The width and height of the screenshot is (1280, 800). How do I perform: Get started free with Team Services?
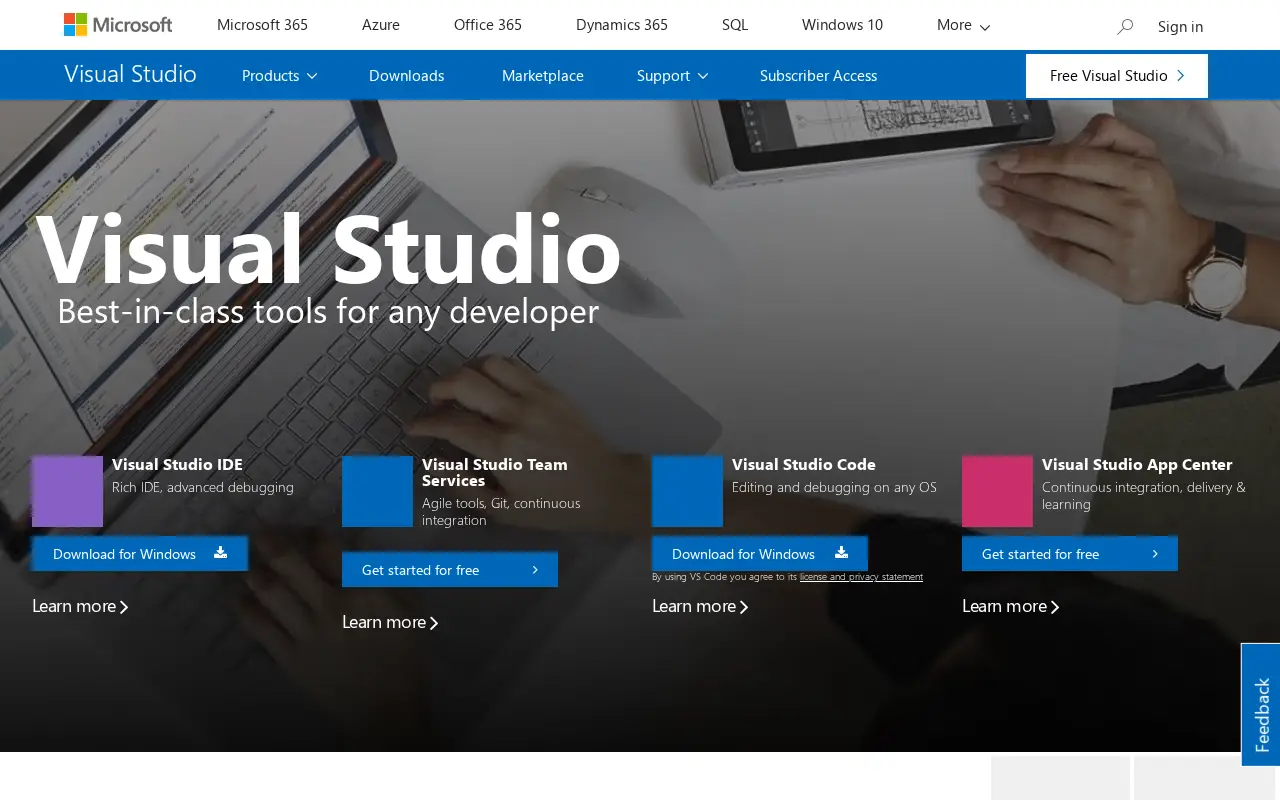(x=450, y=570)
